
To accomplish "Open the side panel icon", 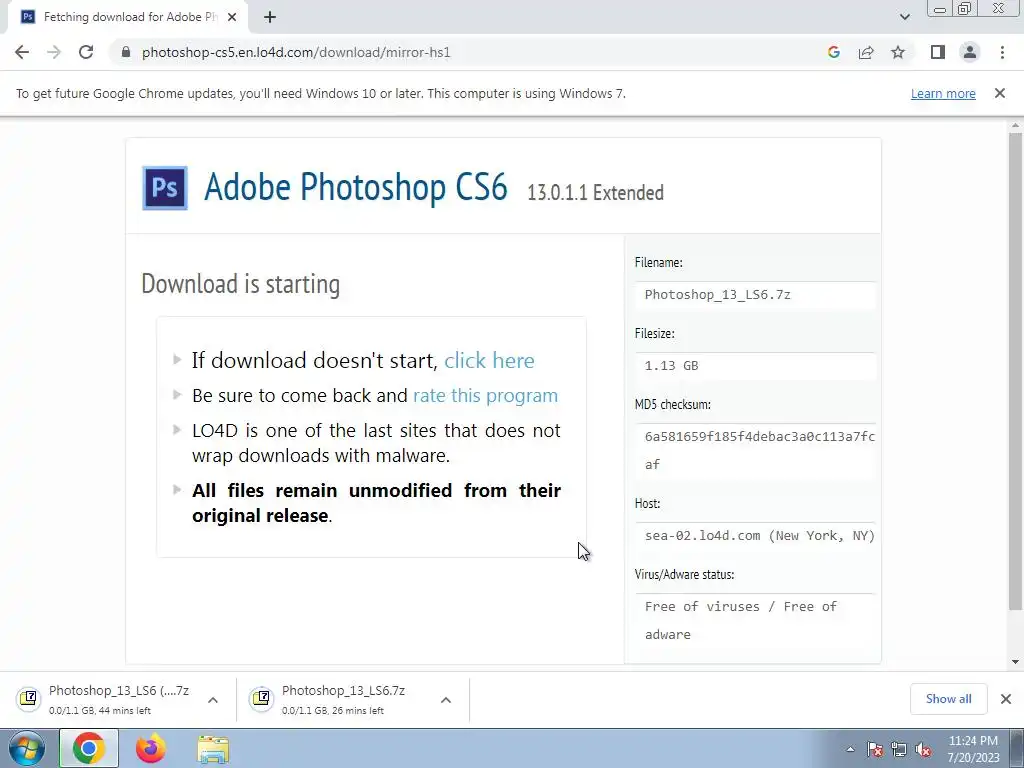I will (938, 52).
